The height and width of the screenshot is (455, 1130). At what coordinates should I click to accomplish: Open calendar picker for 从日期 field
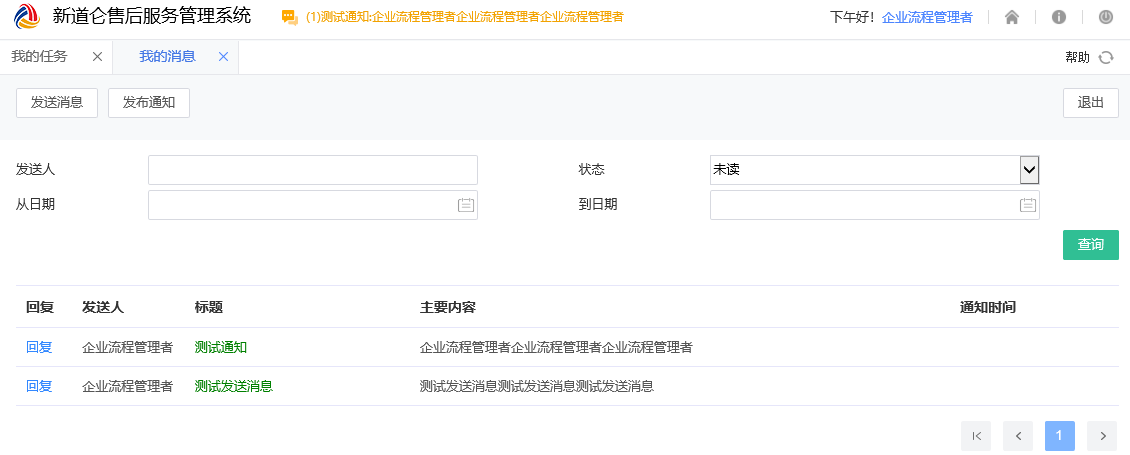465,205
